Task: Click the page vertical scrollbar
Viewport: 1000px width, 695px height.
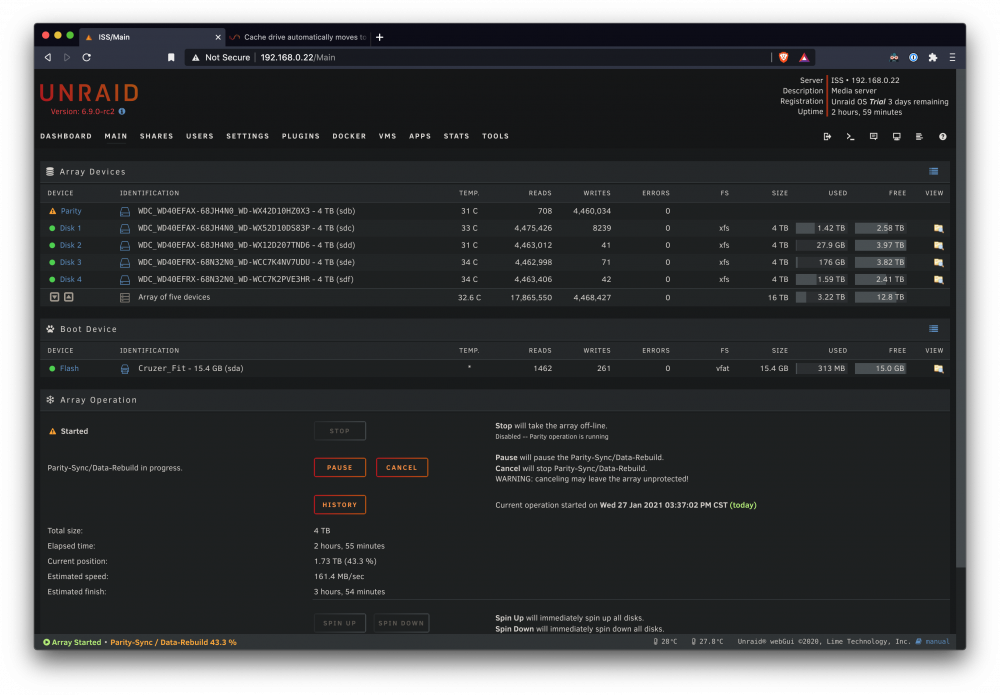Action: 960,319
